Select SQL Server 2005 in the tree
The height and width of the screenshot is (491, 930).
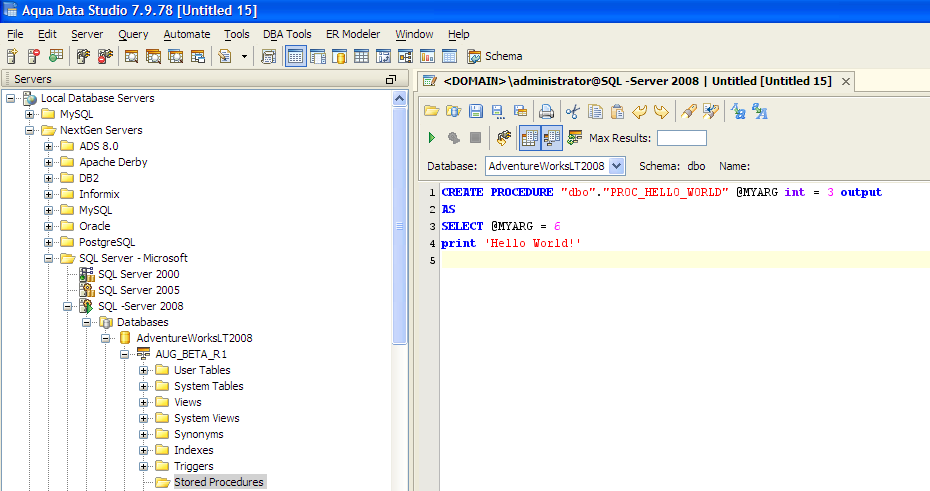pyautogui.click(x=138, y=290)
